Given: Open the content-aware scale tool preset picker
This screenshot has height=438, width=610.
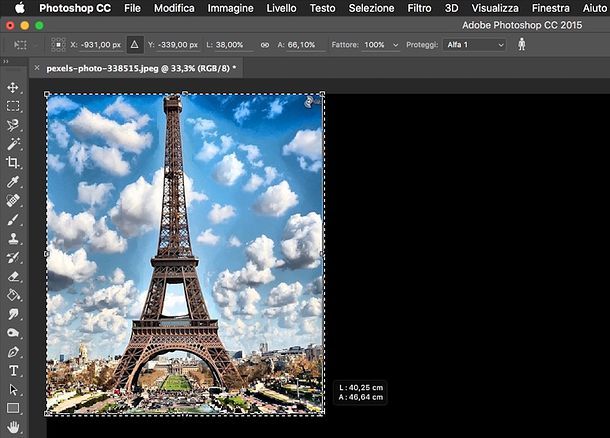Looking at the screenshot, I should point(25,45).
